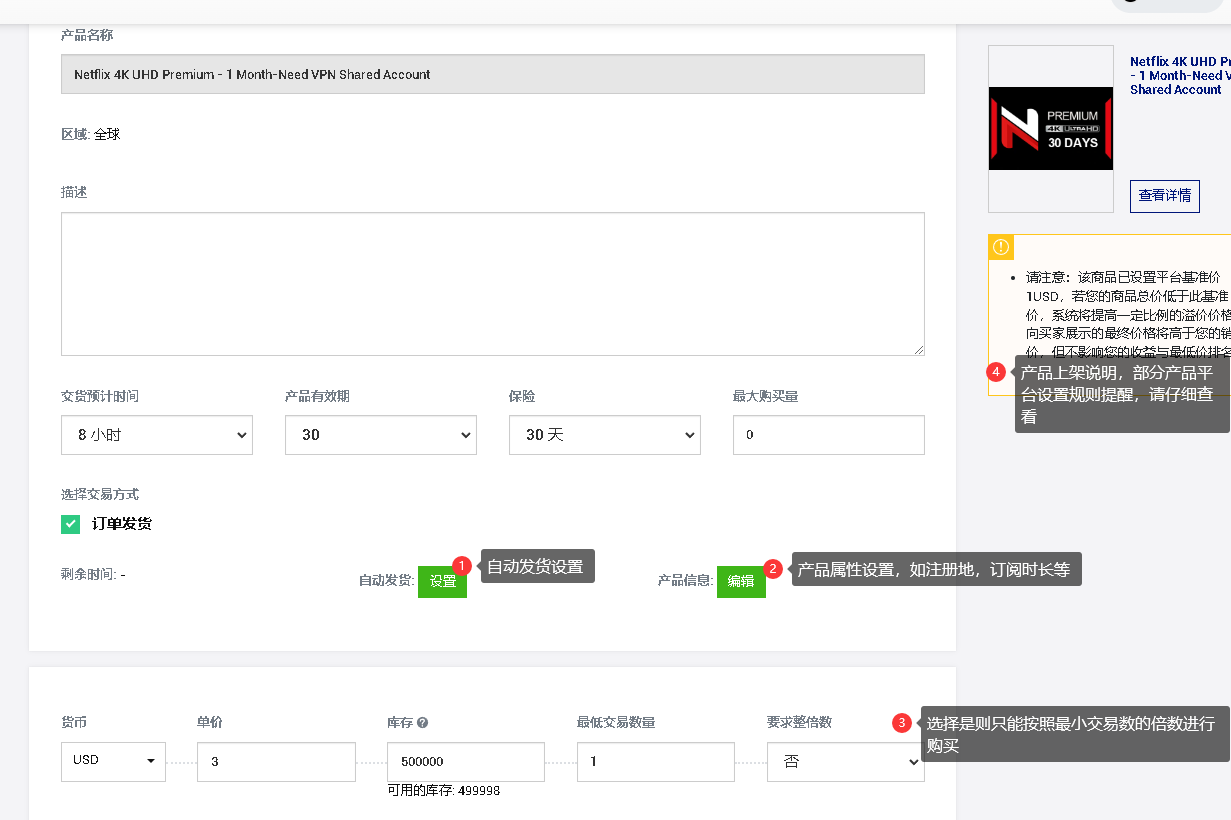Click the 最大购买量 input field
This screenshot has height=820, width=1231.
point(828,435)
